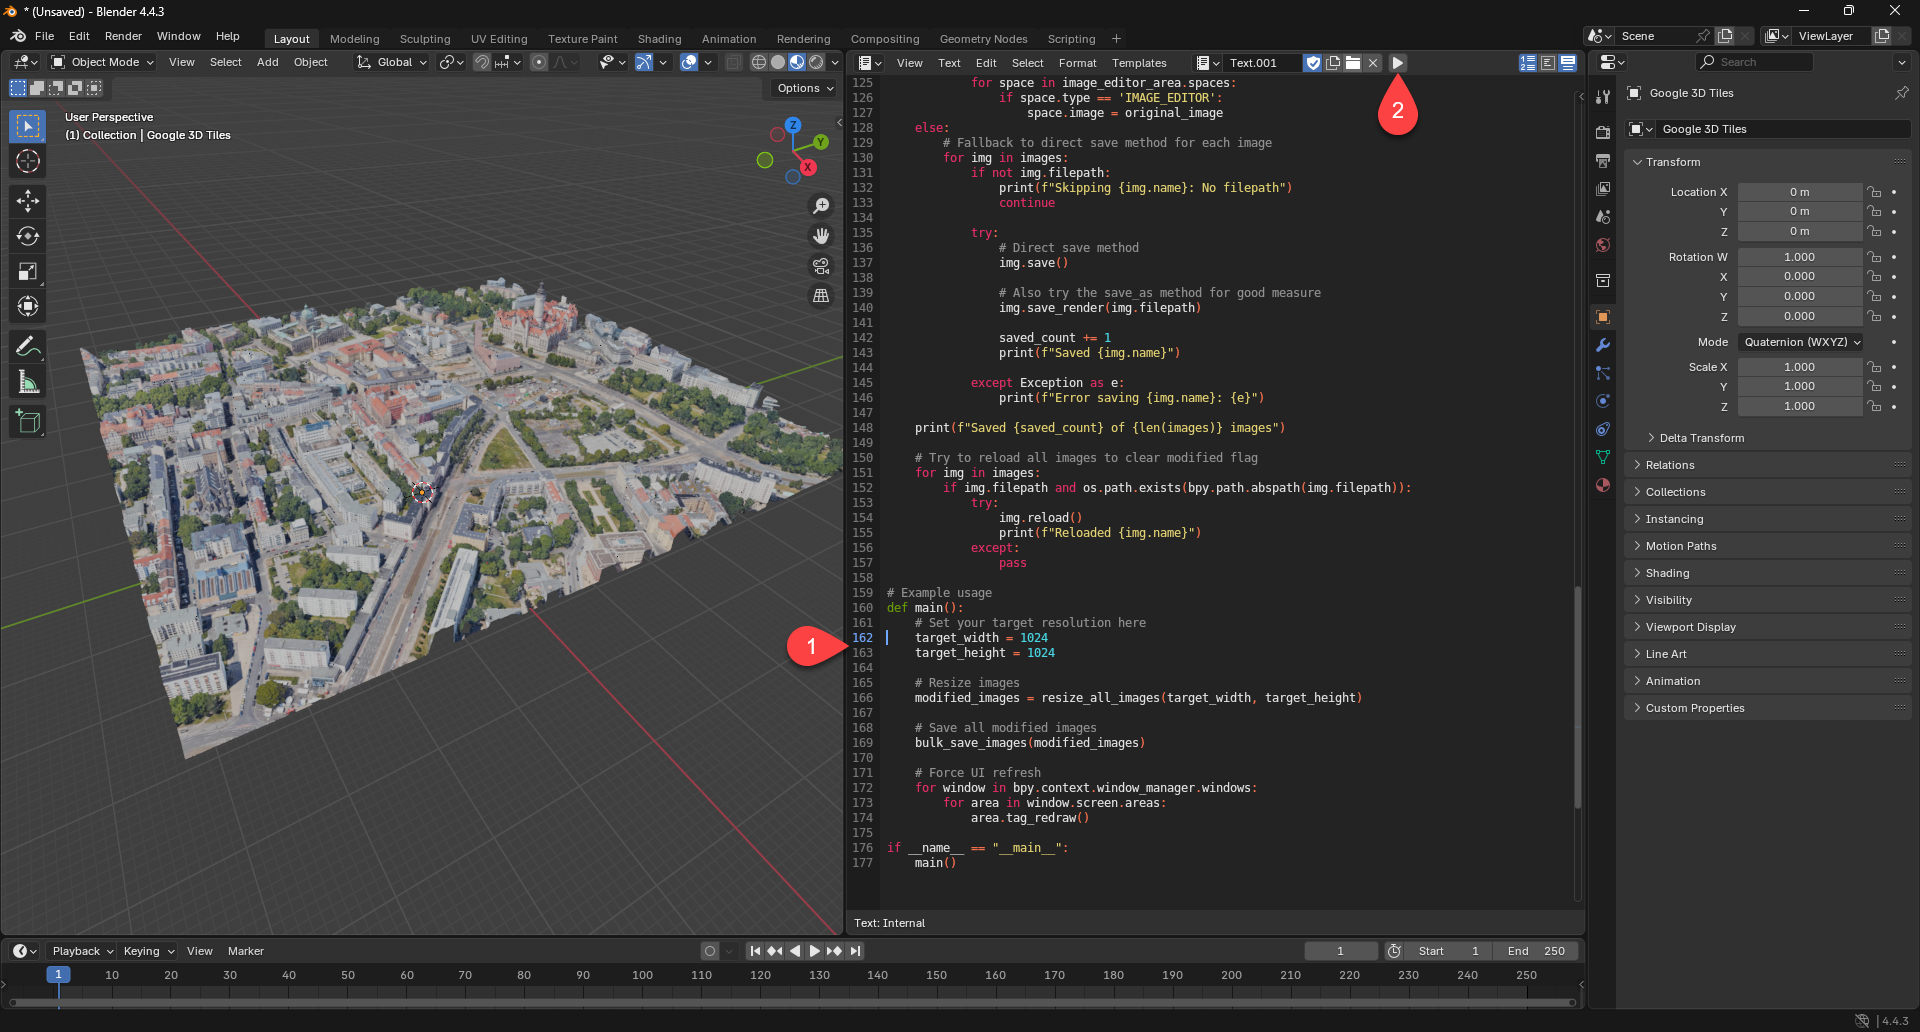
Task: Toggle syntax highlighting in the text editor
Action: tap(1568, 63)
